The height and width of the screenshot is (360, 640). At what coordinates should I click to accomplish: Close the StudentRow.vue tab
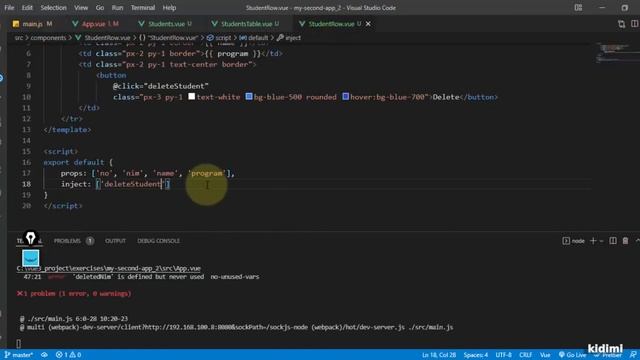368,24
